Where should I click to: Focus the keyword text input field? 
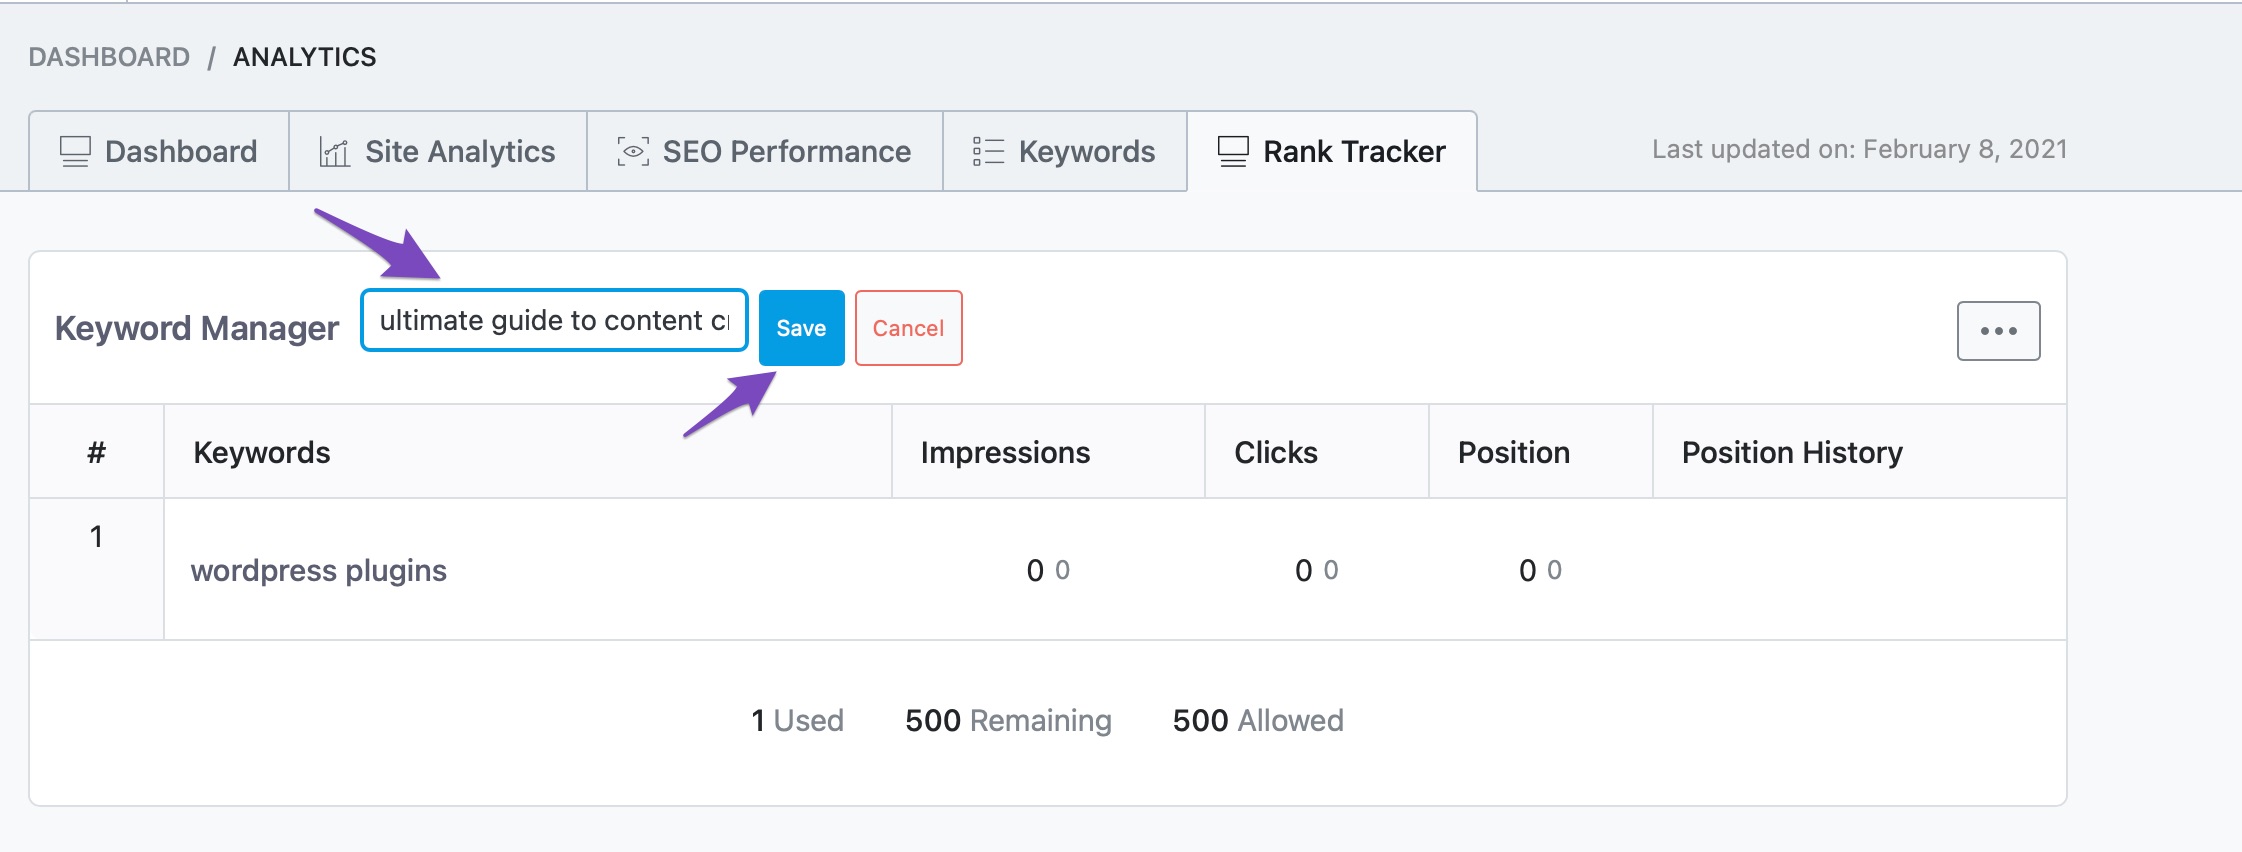pos(554,321)
